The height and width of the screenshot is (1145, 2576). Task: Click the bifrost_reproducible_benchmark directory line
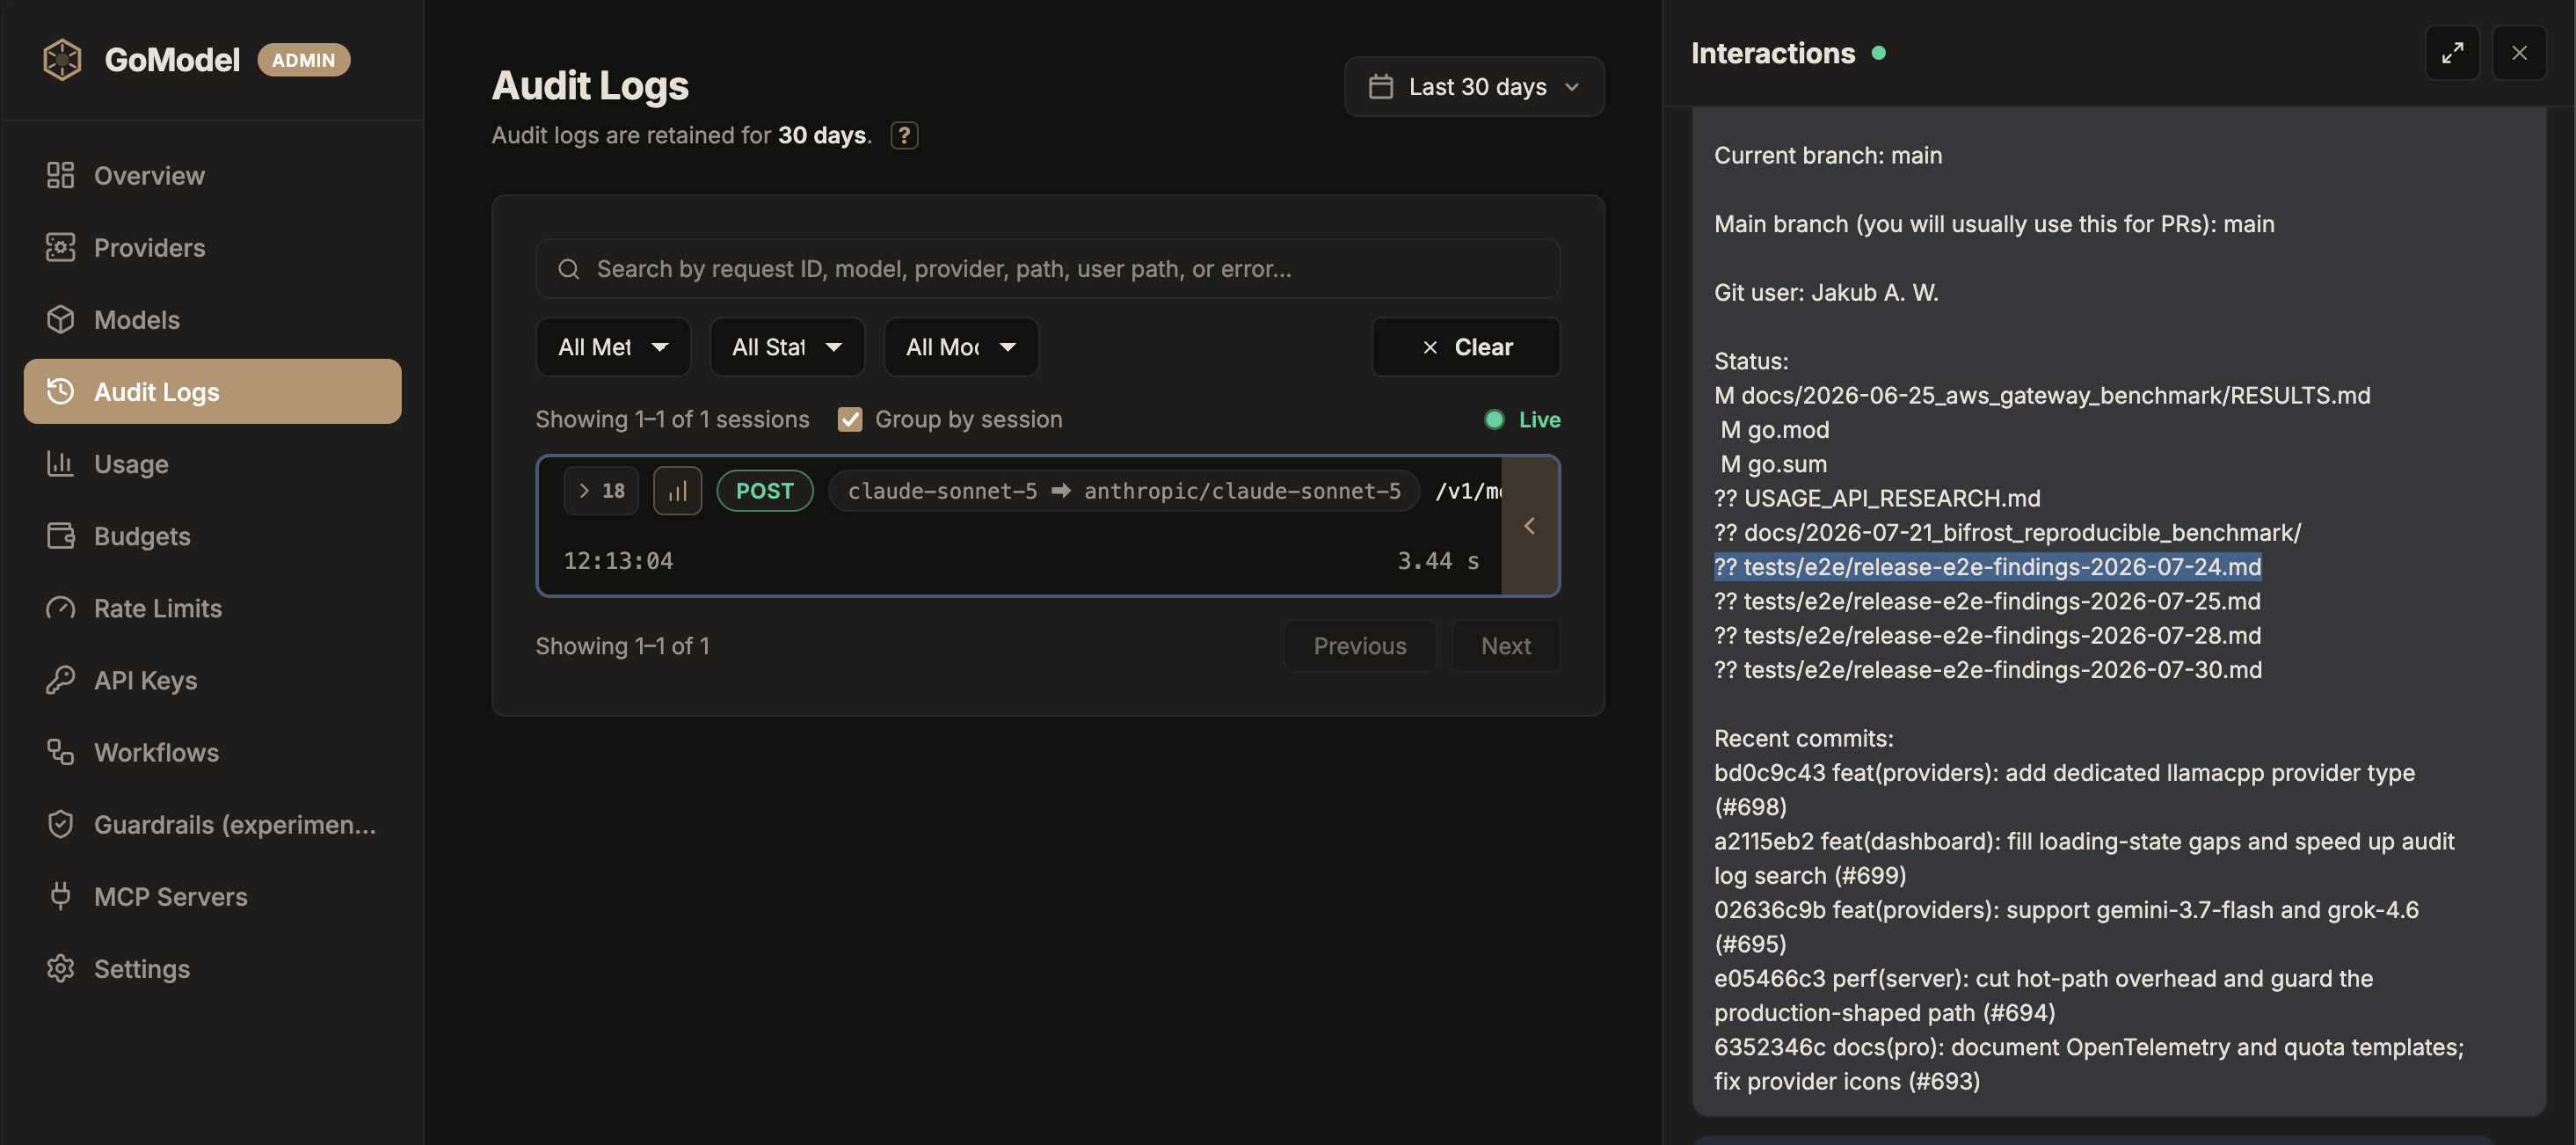(2008, 532)
